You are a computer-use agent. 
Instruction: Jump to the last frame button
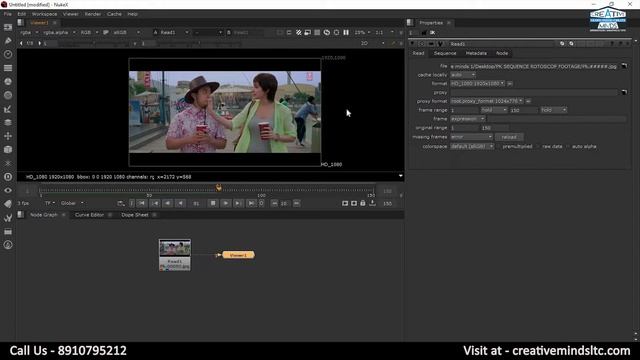(251, 203)
